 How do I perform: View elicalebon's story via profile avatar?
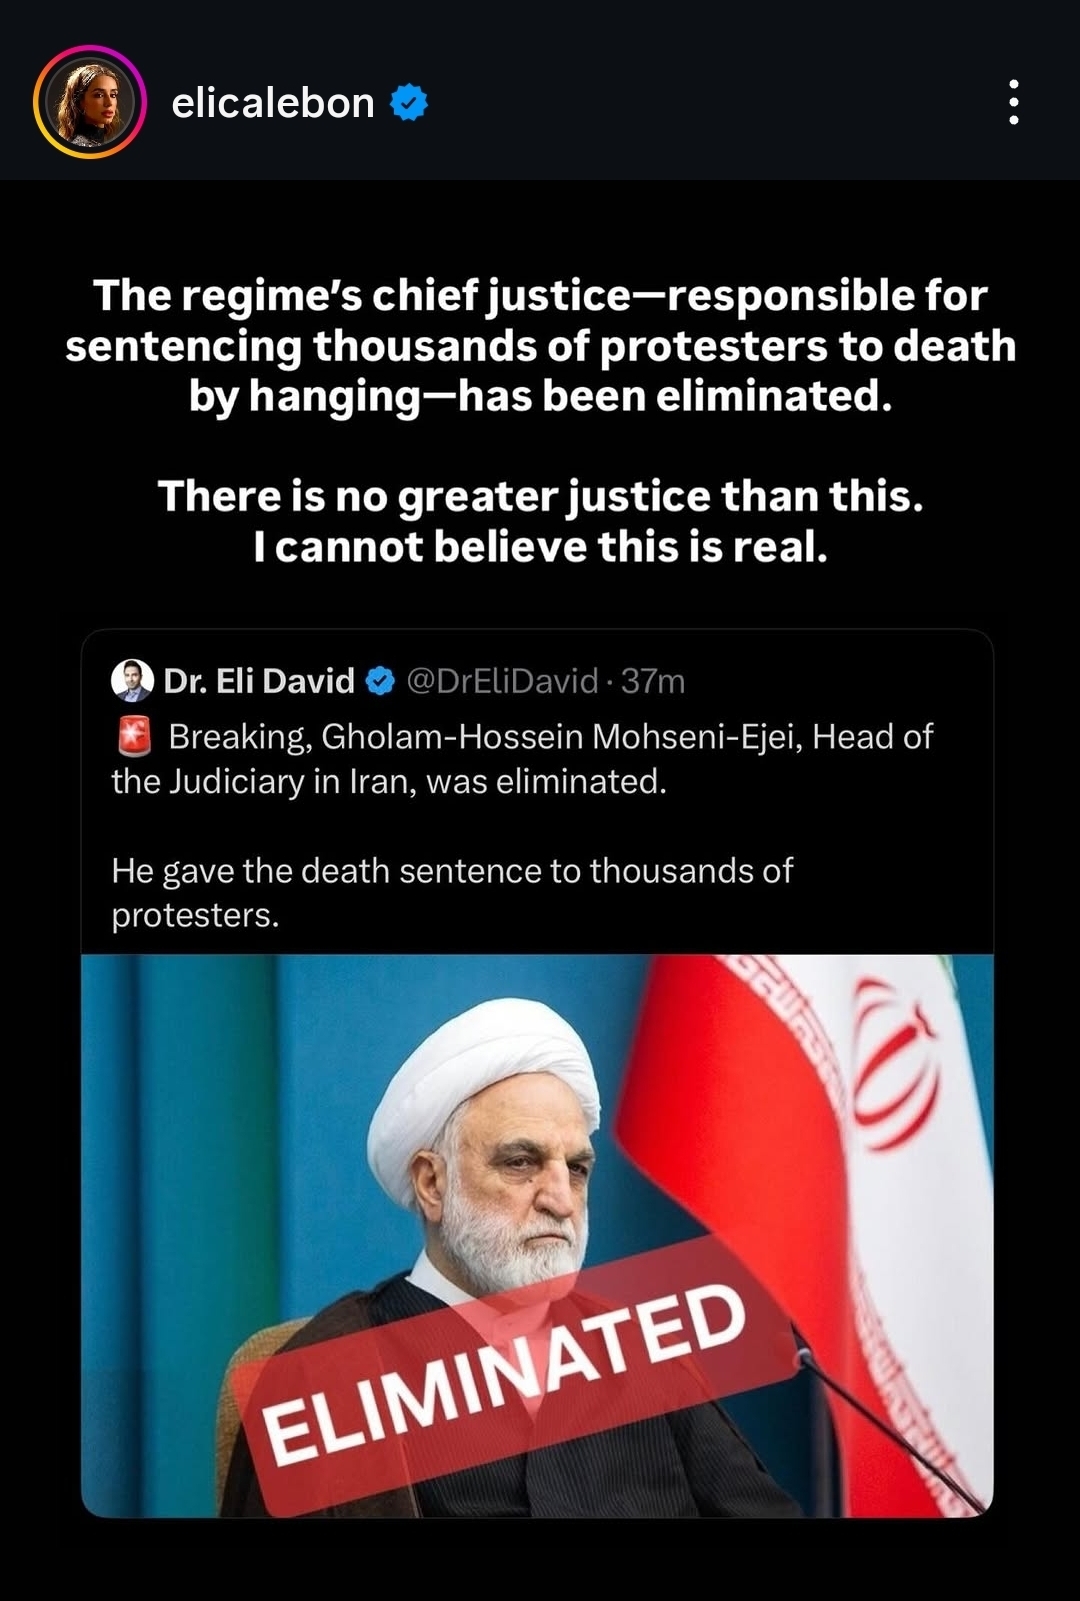pyautogui.click(x=90, y=102)
